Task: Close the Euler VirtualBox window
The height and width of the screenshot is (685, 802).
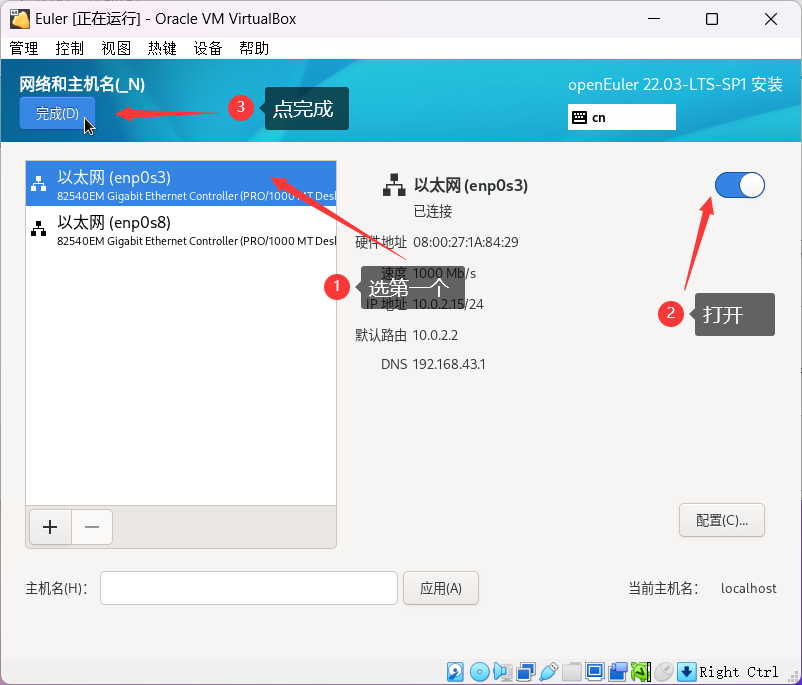Action: (771, 19)
